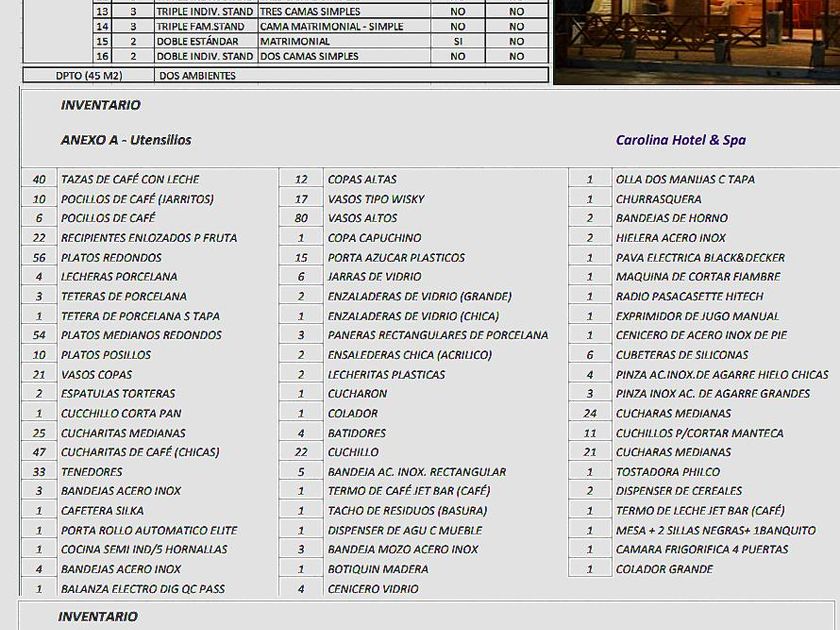The height and width of the screenshot is (630, 840).
Task: Click 'CUBETERAS DE SILICONAS' cell
Action: tap(681, 355)
